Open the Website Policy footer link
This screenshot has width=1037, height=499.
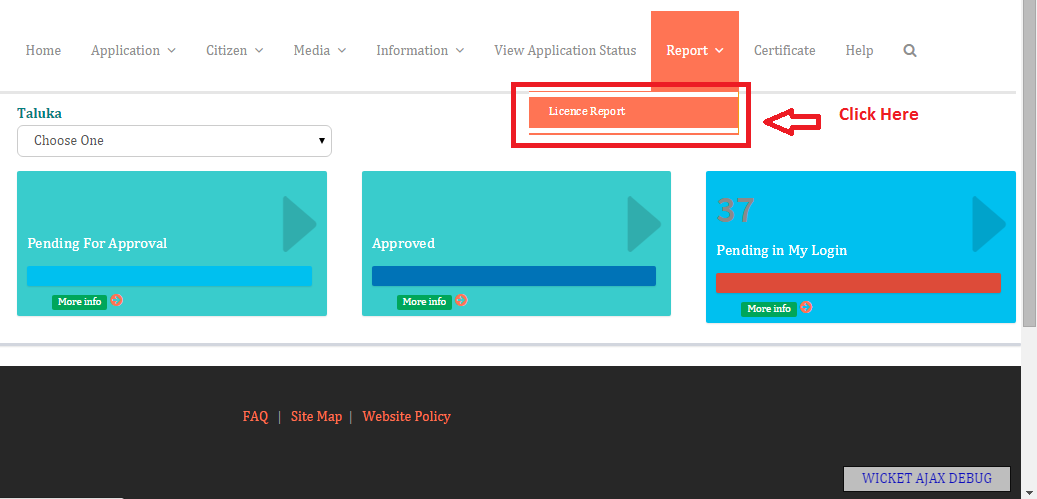pos(406,417)
